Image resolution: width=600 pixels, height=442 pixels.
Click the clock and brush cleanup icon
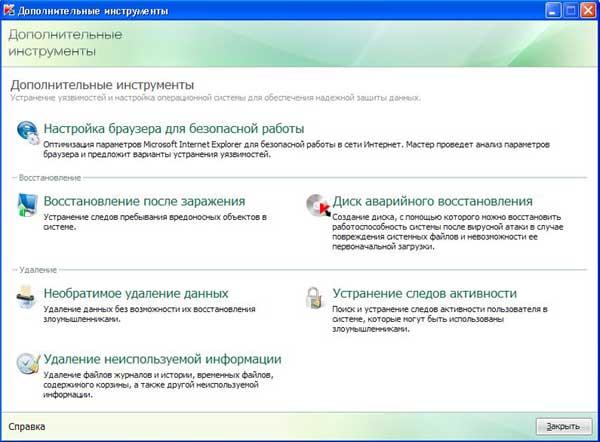pyautogui.click(x=28, y=364)
